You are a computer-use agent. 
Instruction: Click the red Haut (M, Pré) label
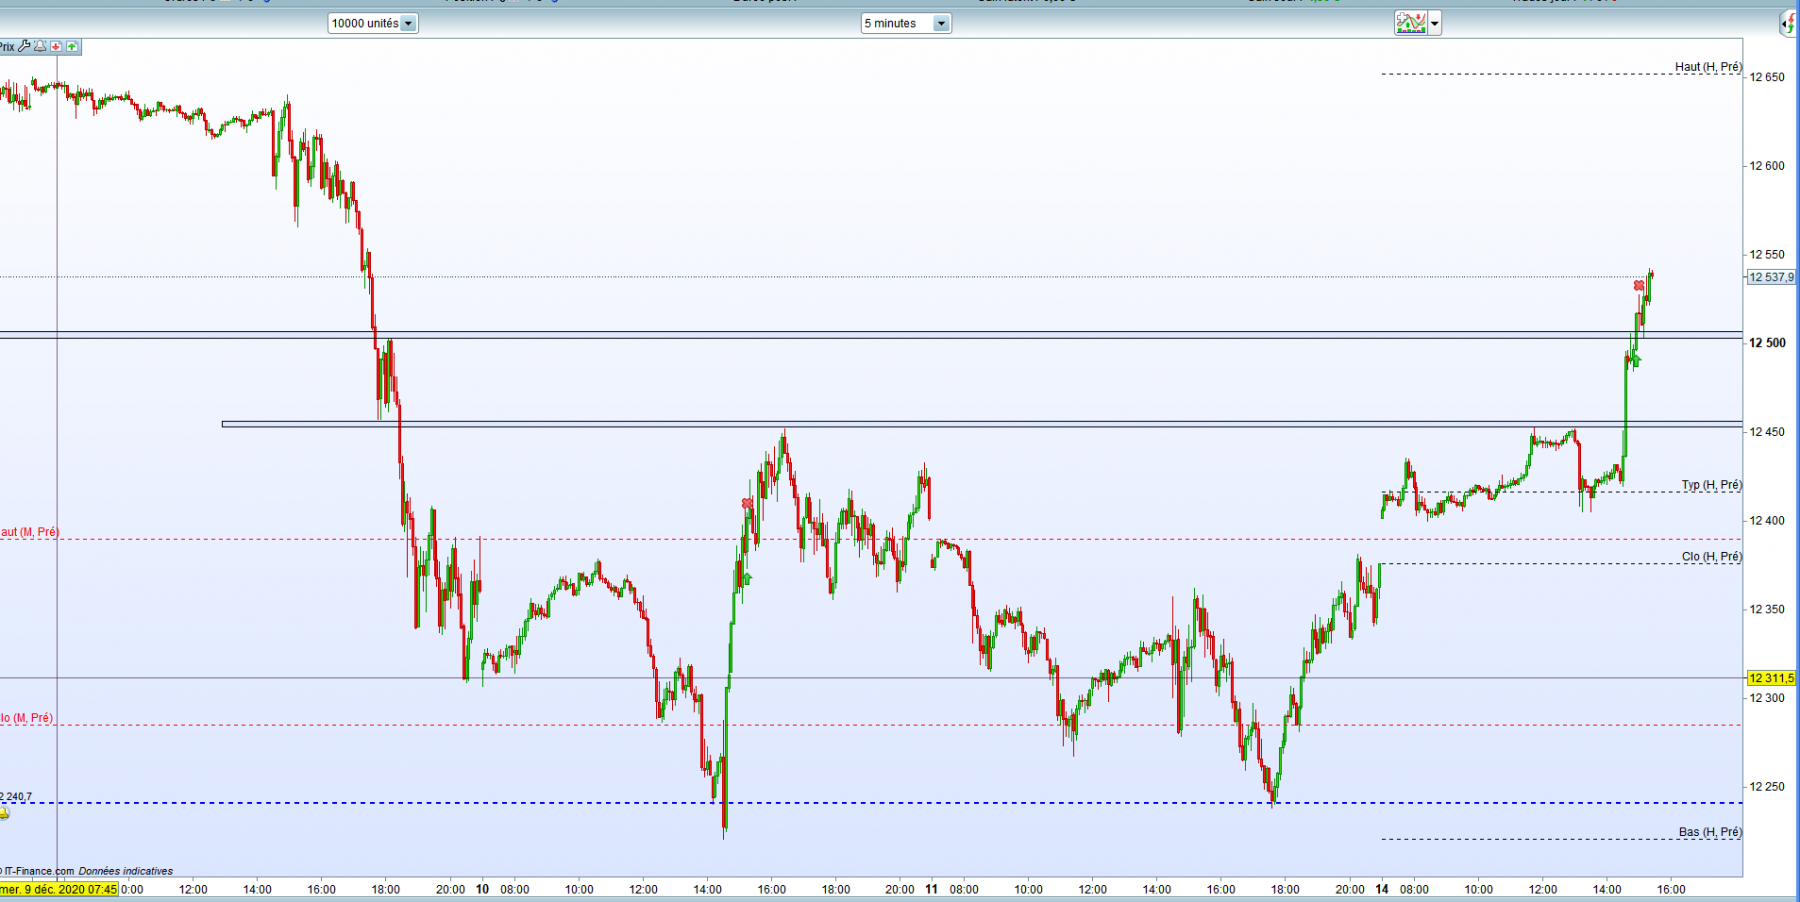30,532
